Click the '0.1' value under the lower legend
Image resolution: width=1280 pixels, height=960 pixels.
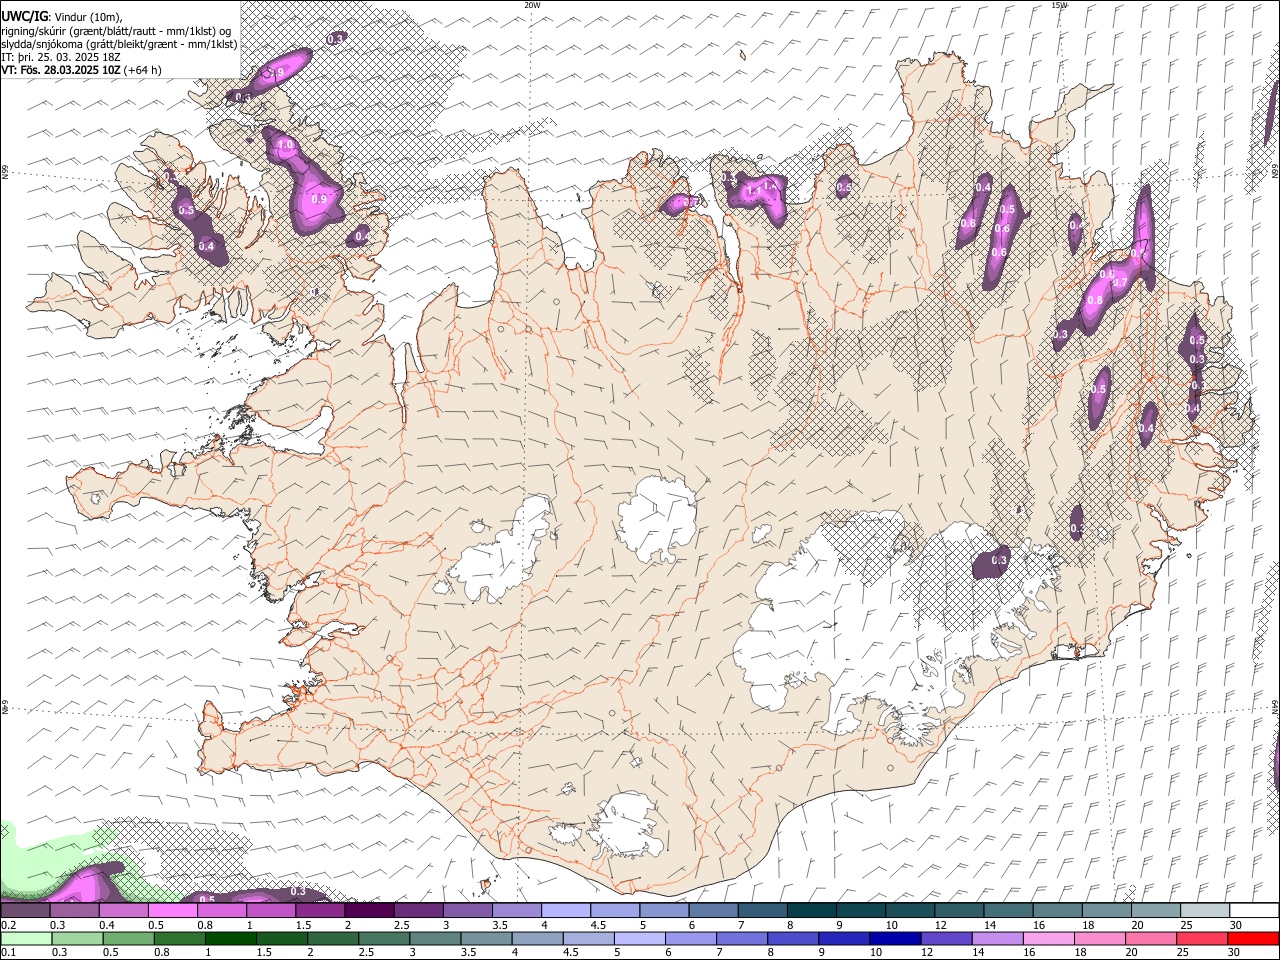click(8, 953)
